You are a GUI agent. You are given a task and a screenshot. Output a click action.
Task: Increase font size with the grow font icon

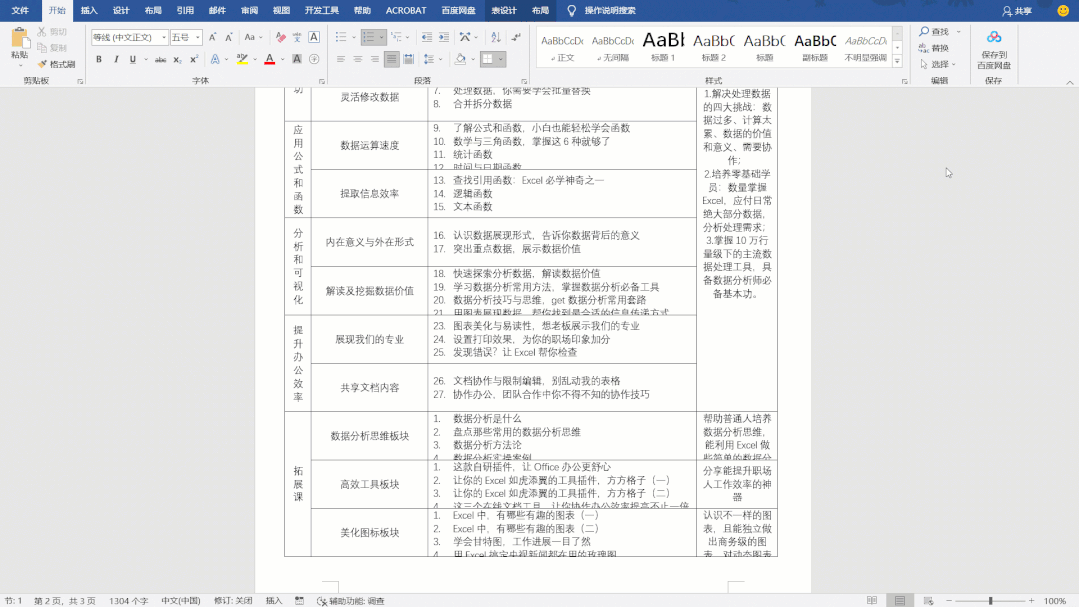coord(212,37)
